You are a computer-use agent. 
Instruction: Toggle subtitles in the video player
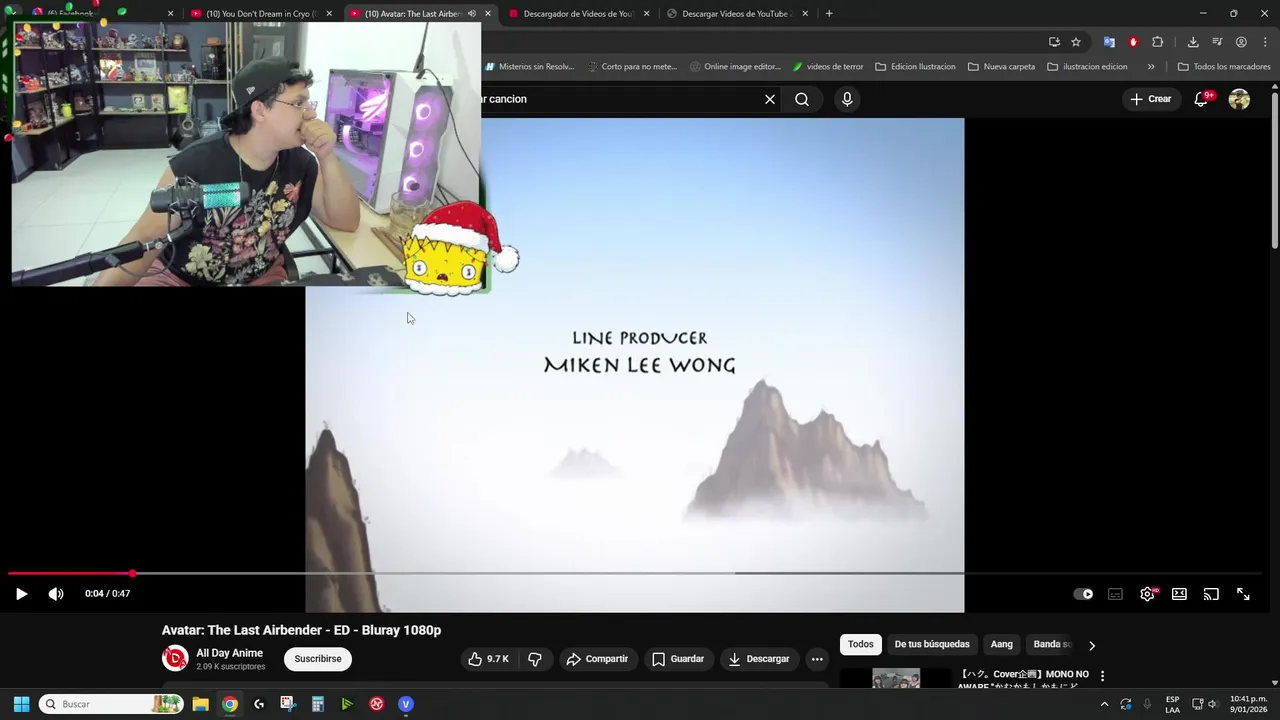(1115, 594)
